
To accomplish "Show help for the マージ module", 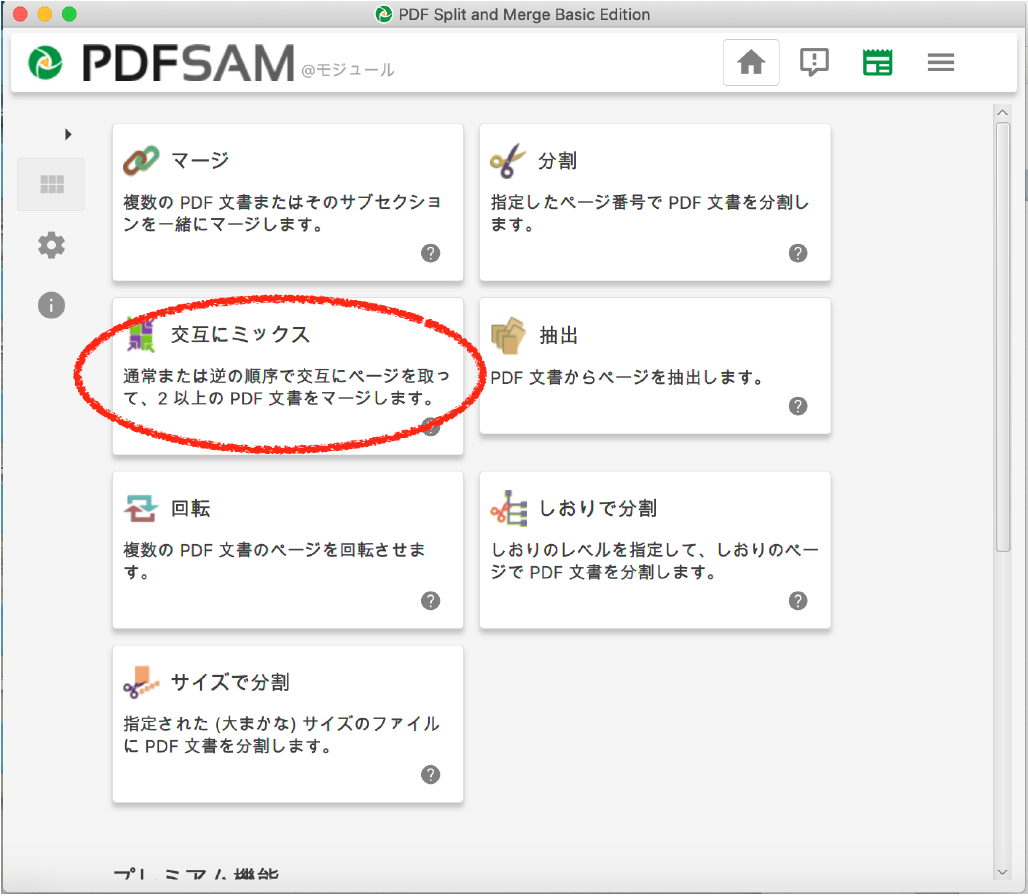I will [x=431, y=253].
